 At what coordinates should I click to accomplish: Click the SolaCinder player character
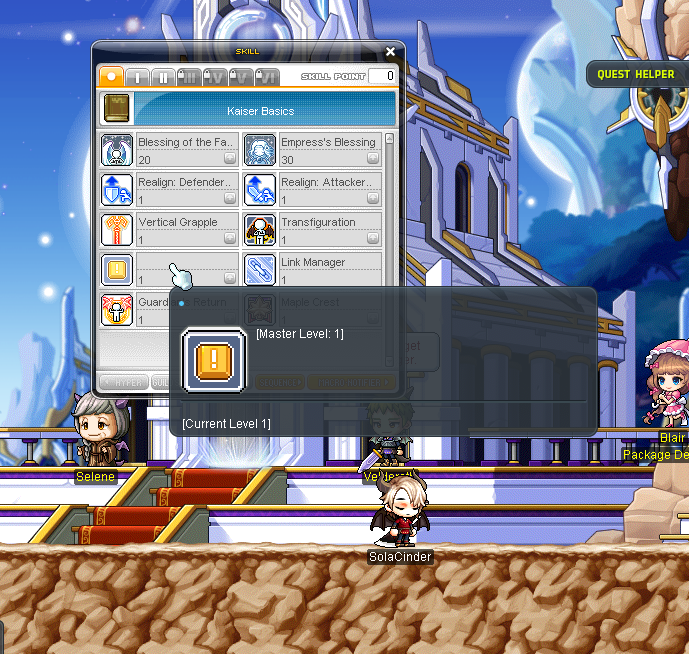click(x=400, y=510)
